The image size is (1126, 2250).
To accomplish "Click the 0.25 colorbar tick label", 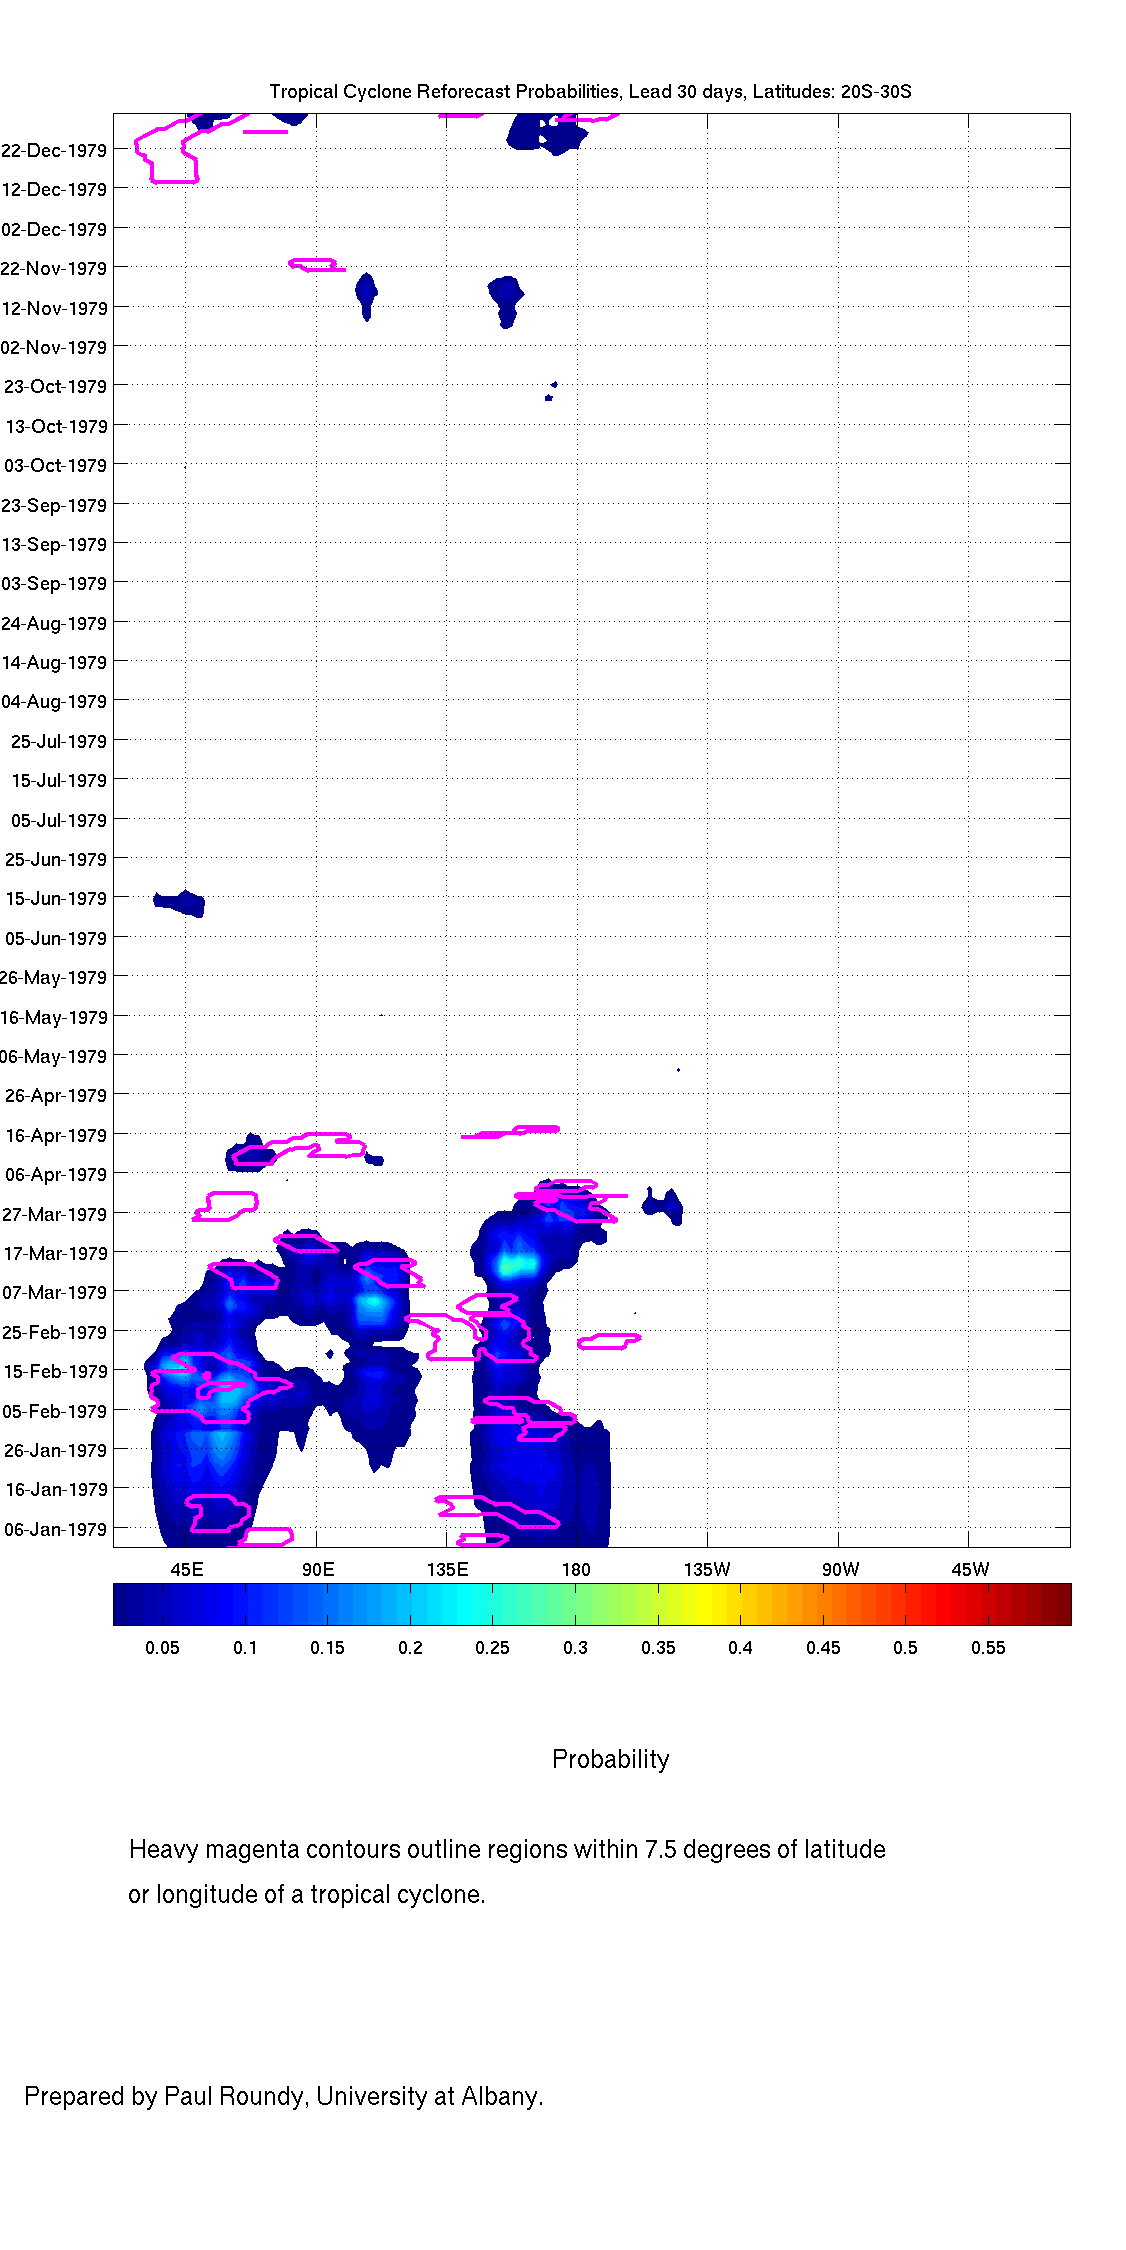I will (x=492, y=1648).
